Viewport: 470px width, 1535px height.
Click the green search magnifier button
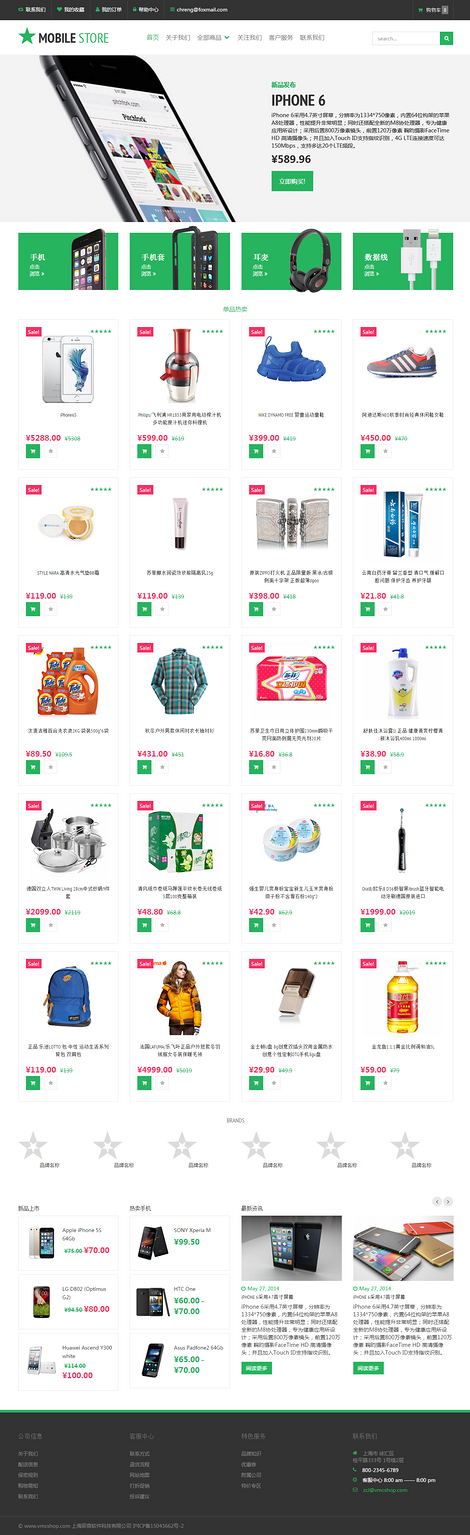pyautogui.click(x=446, y=38)
